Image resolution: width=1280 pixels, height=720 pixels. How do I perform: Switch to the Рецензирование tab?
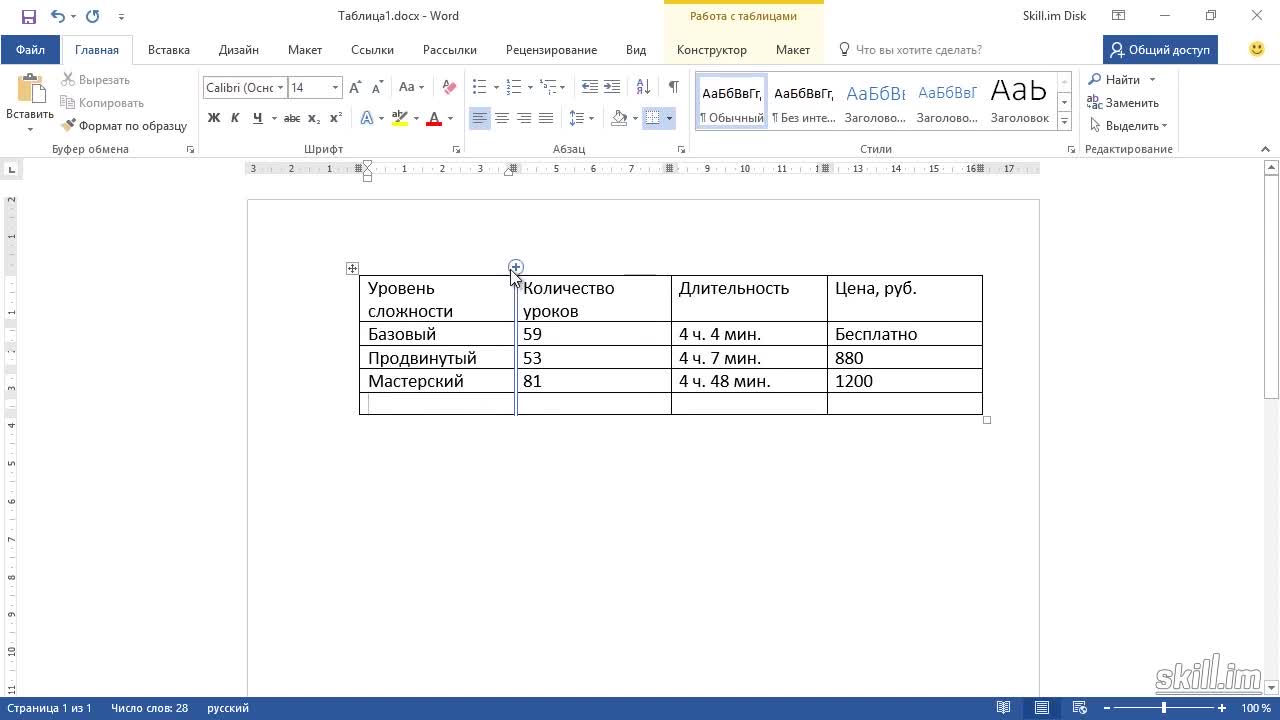tap(551, 50)
